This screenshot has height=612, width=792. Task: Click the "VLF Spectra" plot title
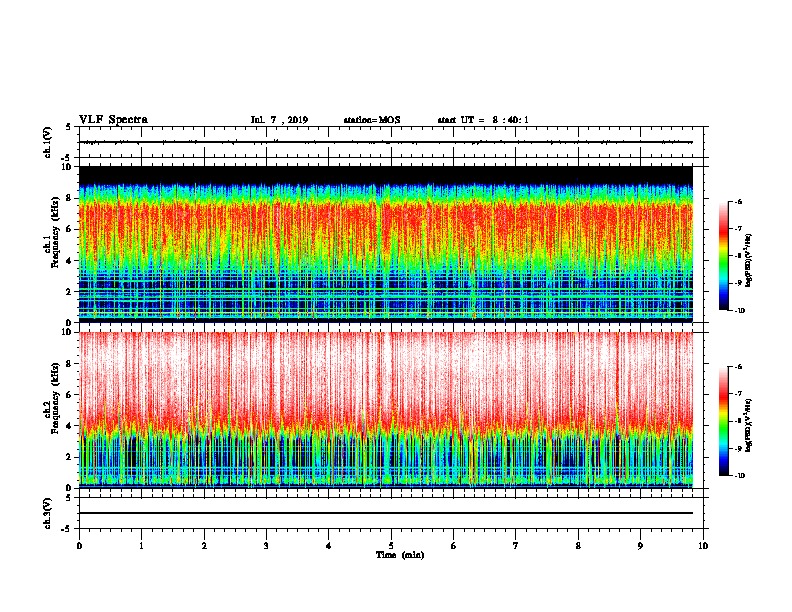tap(113, 120)
